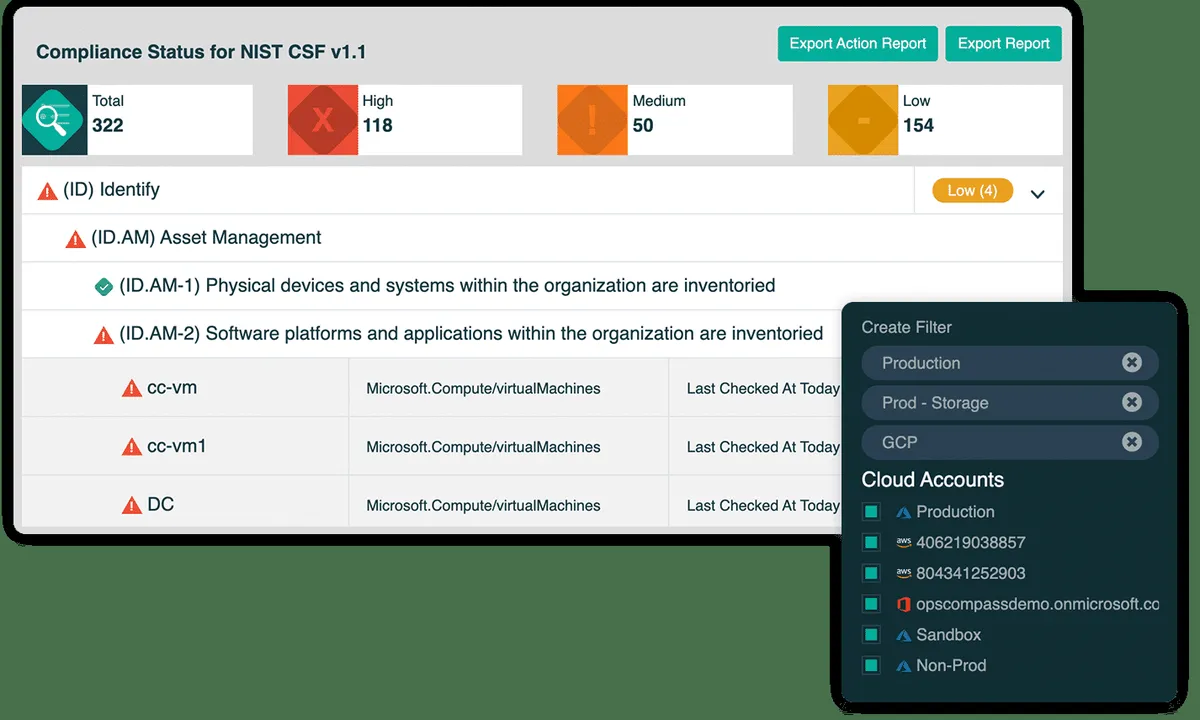The height and width of the screenshot is (720, 1200).
Task: Click the Low severity dash icon
Action: [x=862, y=120]
